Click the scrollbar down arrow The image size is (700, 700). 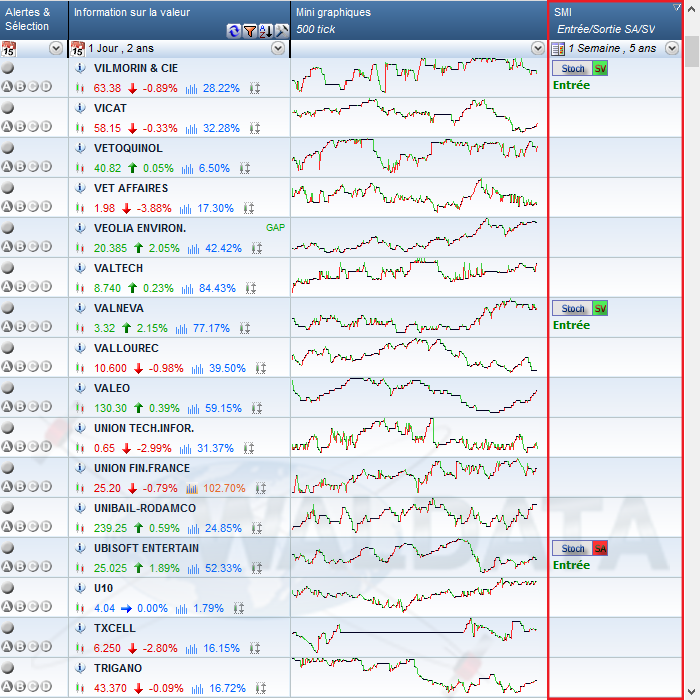coord(693,691)
